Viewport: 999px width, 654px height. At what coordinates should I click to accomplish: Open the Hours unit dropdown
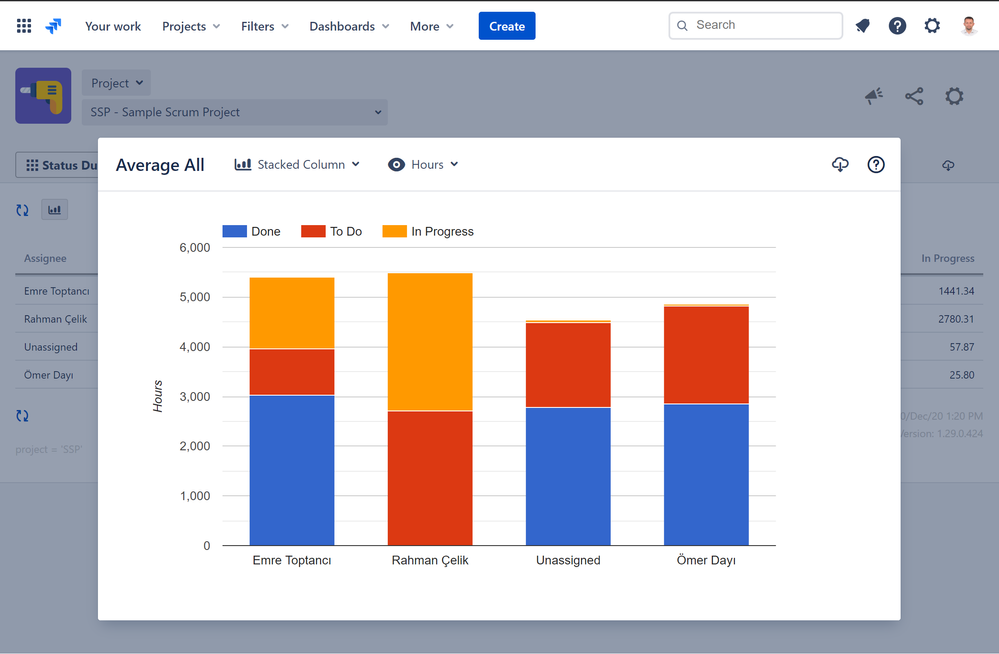(423, 164)
